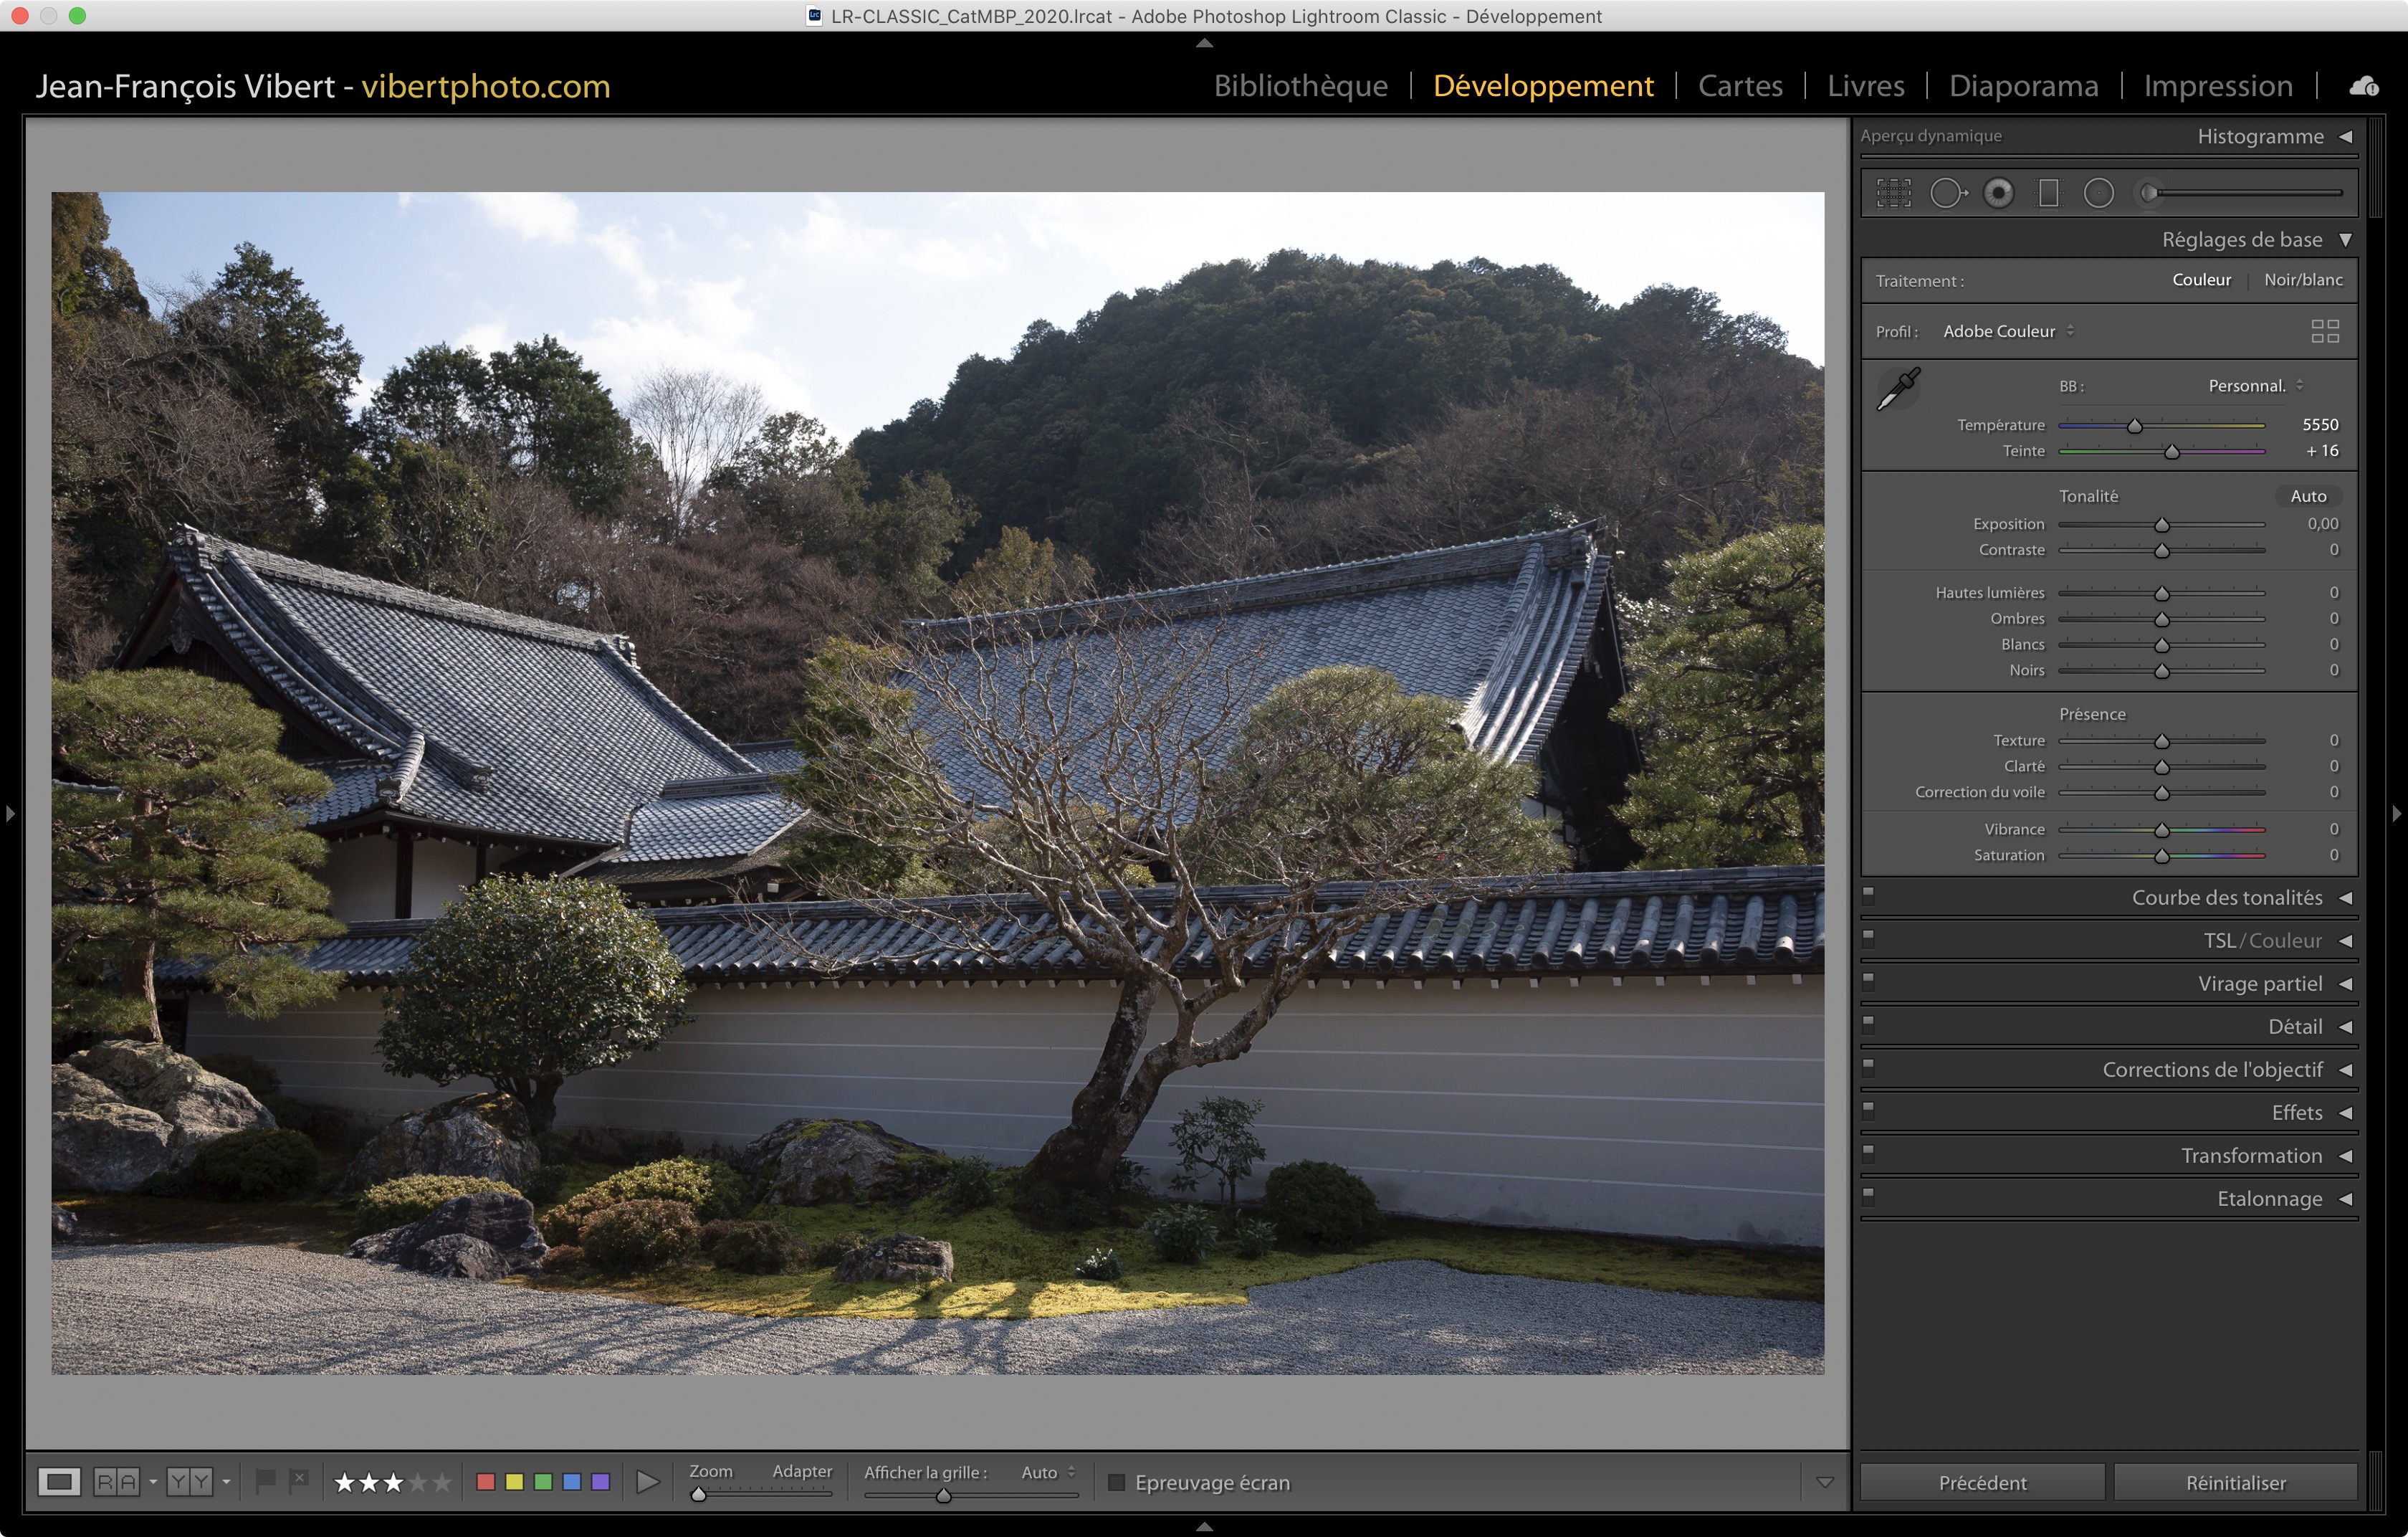Click the Exposition slider handle
The image size is (2408, 1537).
(x=2161, y=525)
